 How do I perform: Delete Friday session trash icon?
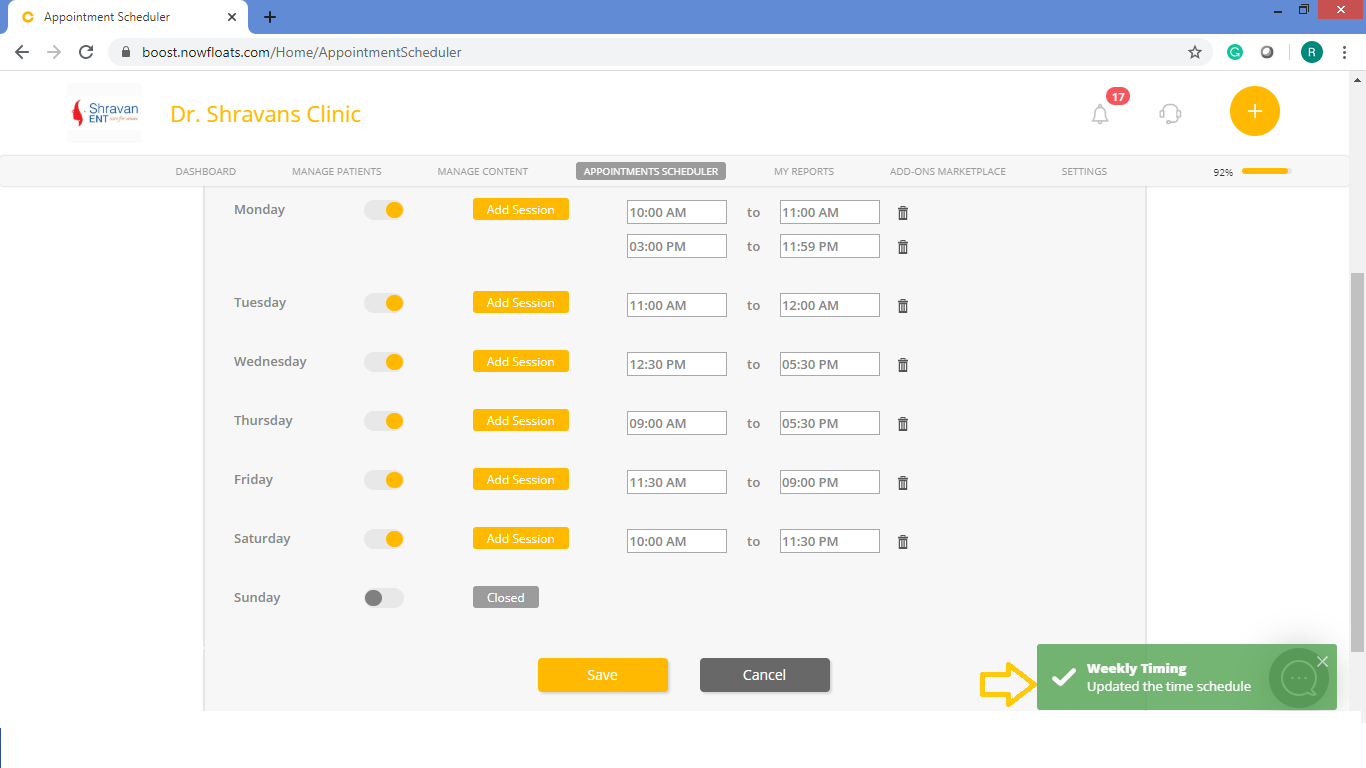(x=903, y=483)
